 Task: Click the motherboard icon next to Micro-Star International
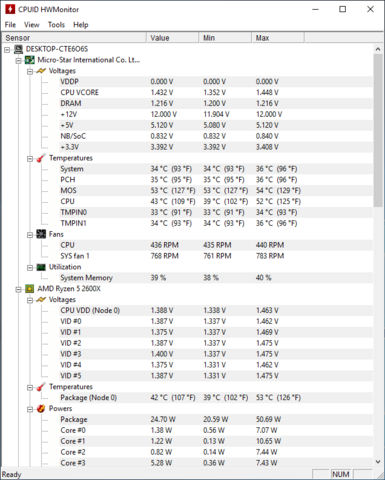coord(30,60)
